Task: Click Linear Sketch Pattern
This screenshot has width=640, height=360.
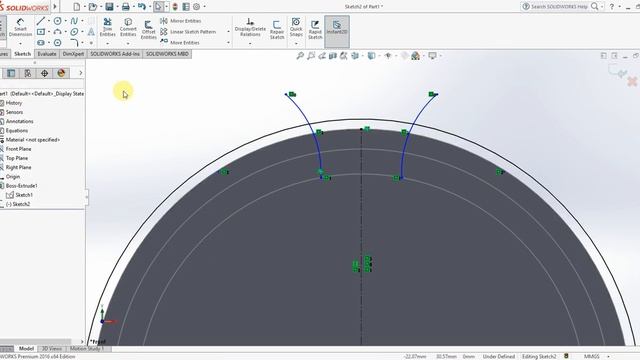Action: pyautogui.click(x=188, y=31)
